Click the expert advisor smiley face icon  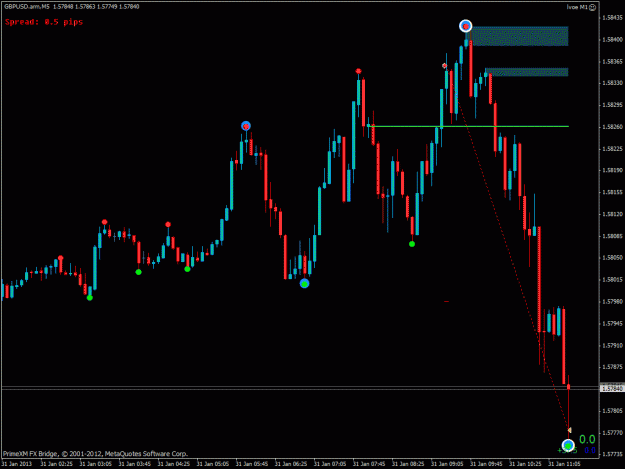pos(593,7)
